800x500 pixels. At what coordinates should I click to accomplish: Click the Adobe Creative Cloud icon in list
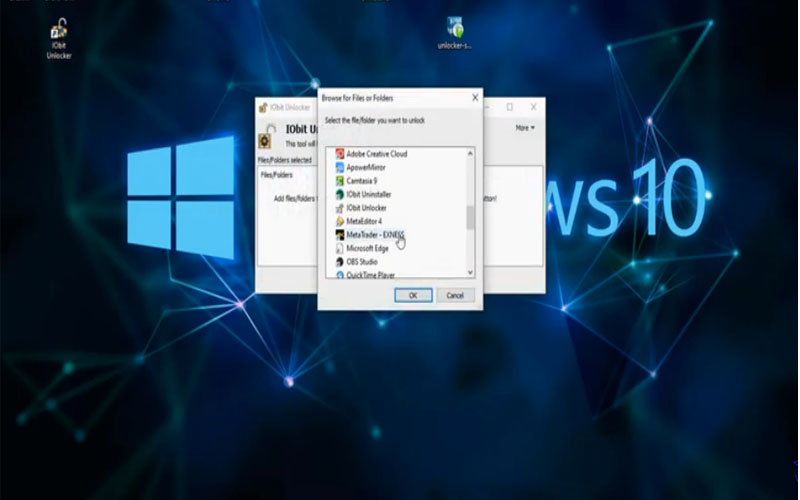[x=340, y=154]
